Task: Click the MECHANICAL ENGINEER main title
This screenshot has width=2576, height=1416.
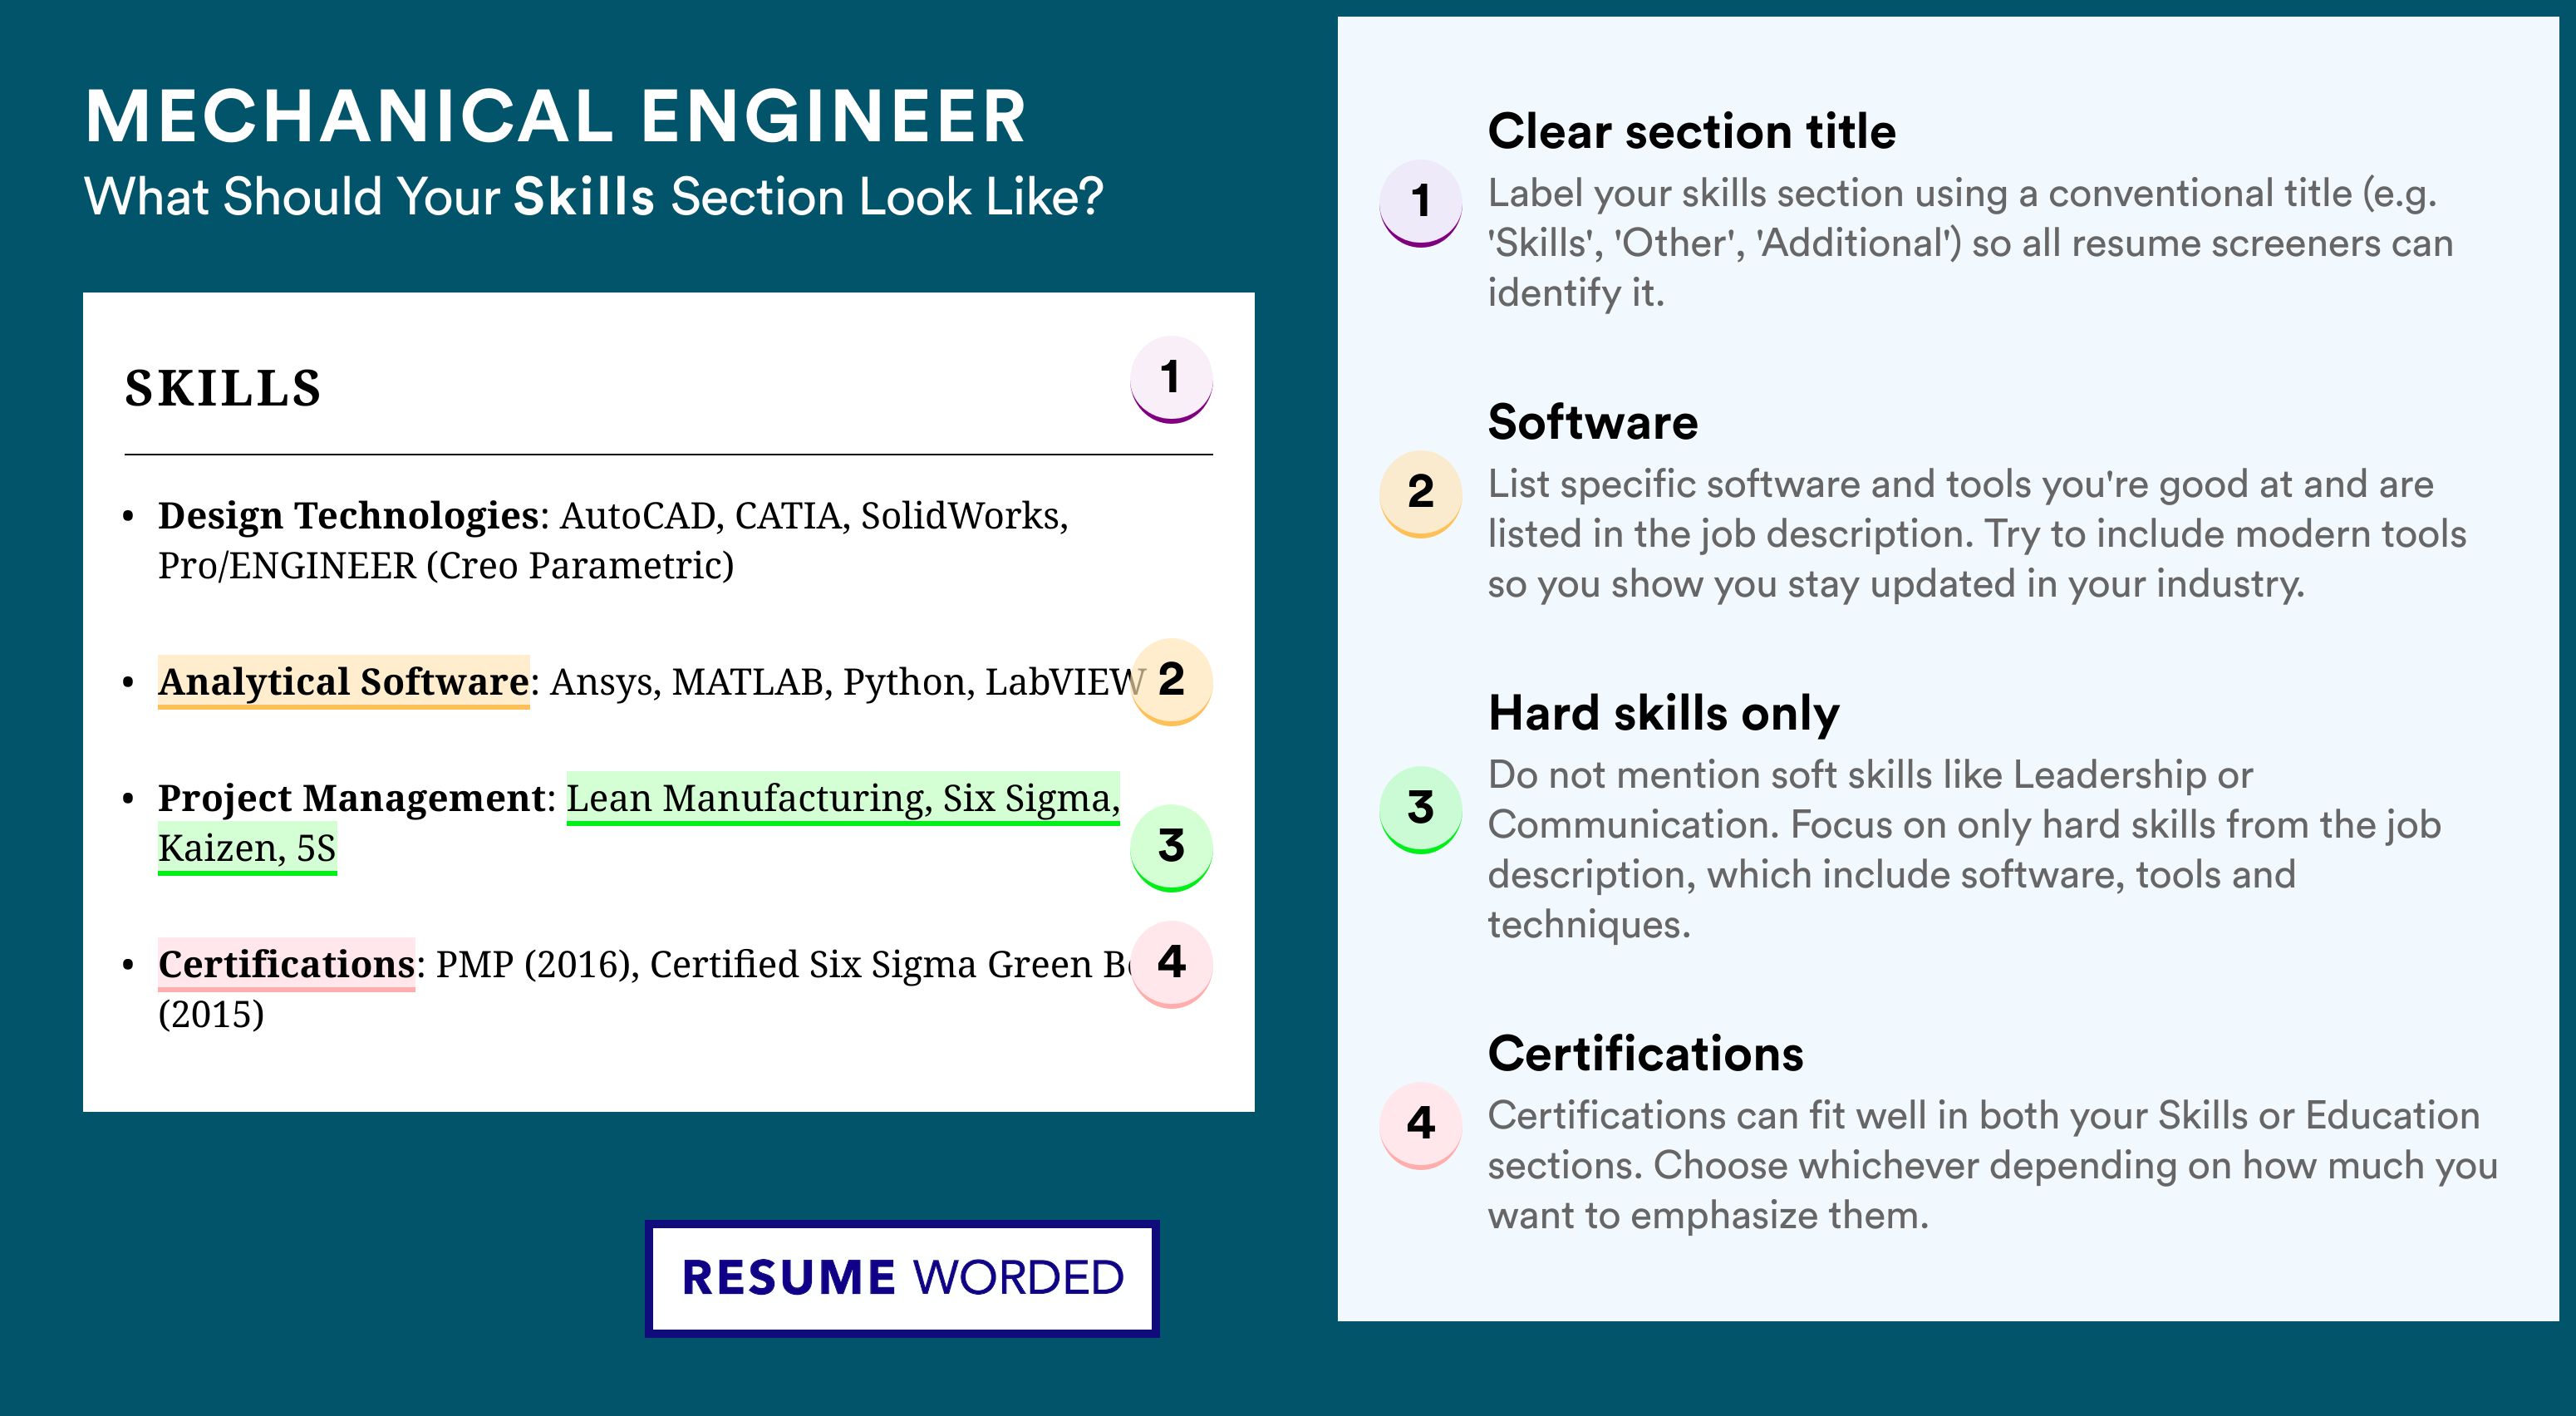Action: pyautogui.click(x=556, y=116)
